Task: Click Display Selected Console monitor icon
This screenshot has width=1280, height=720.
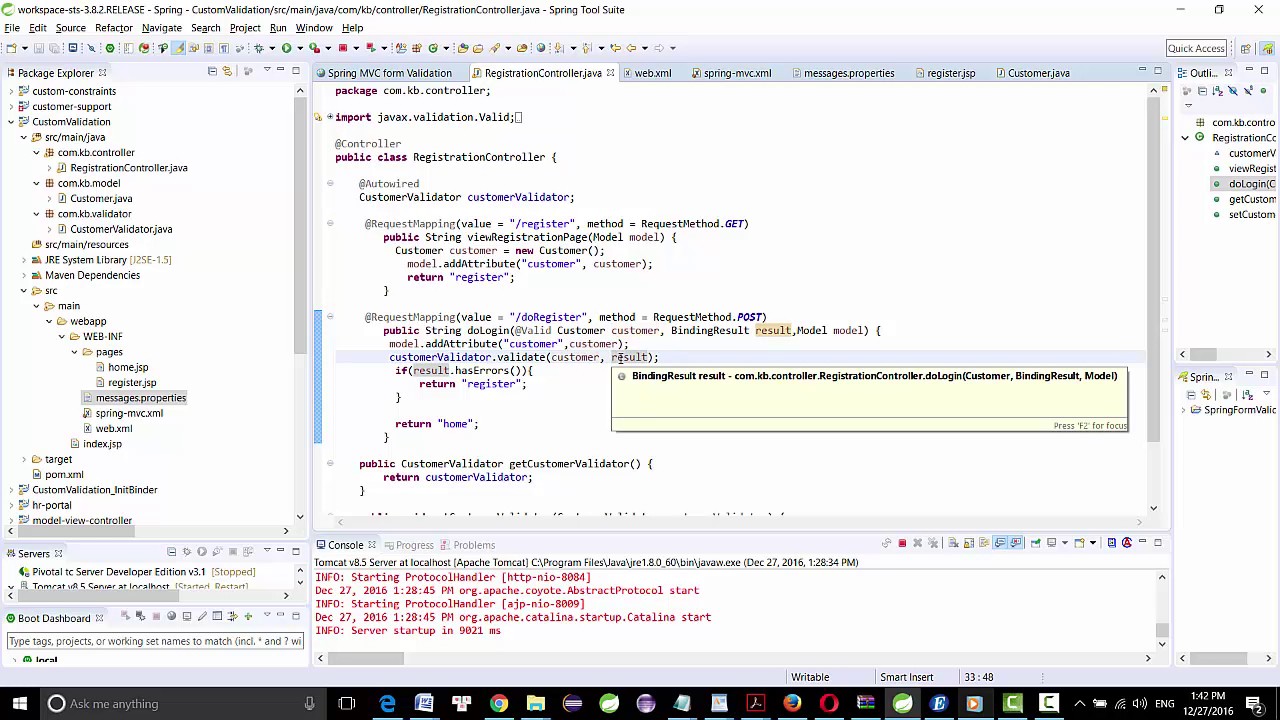Action: (x=1051, y=543)
